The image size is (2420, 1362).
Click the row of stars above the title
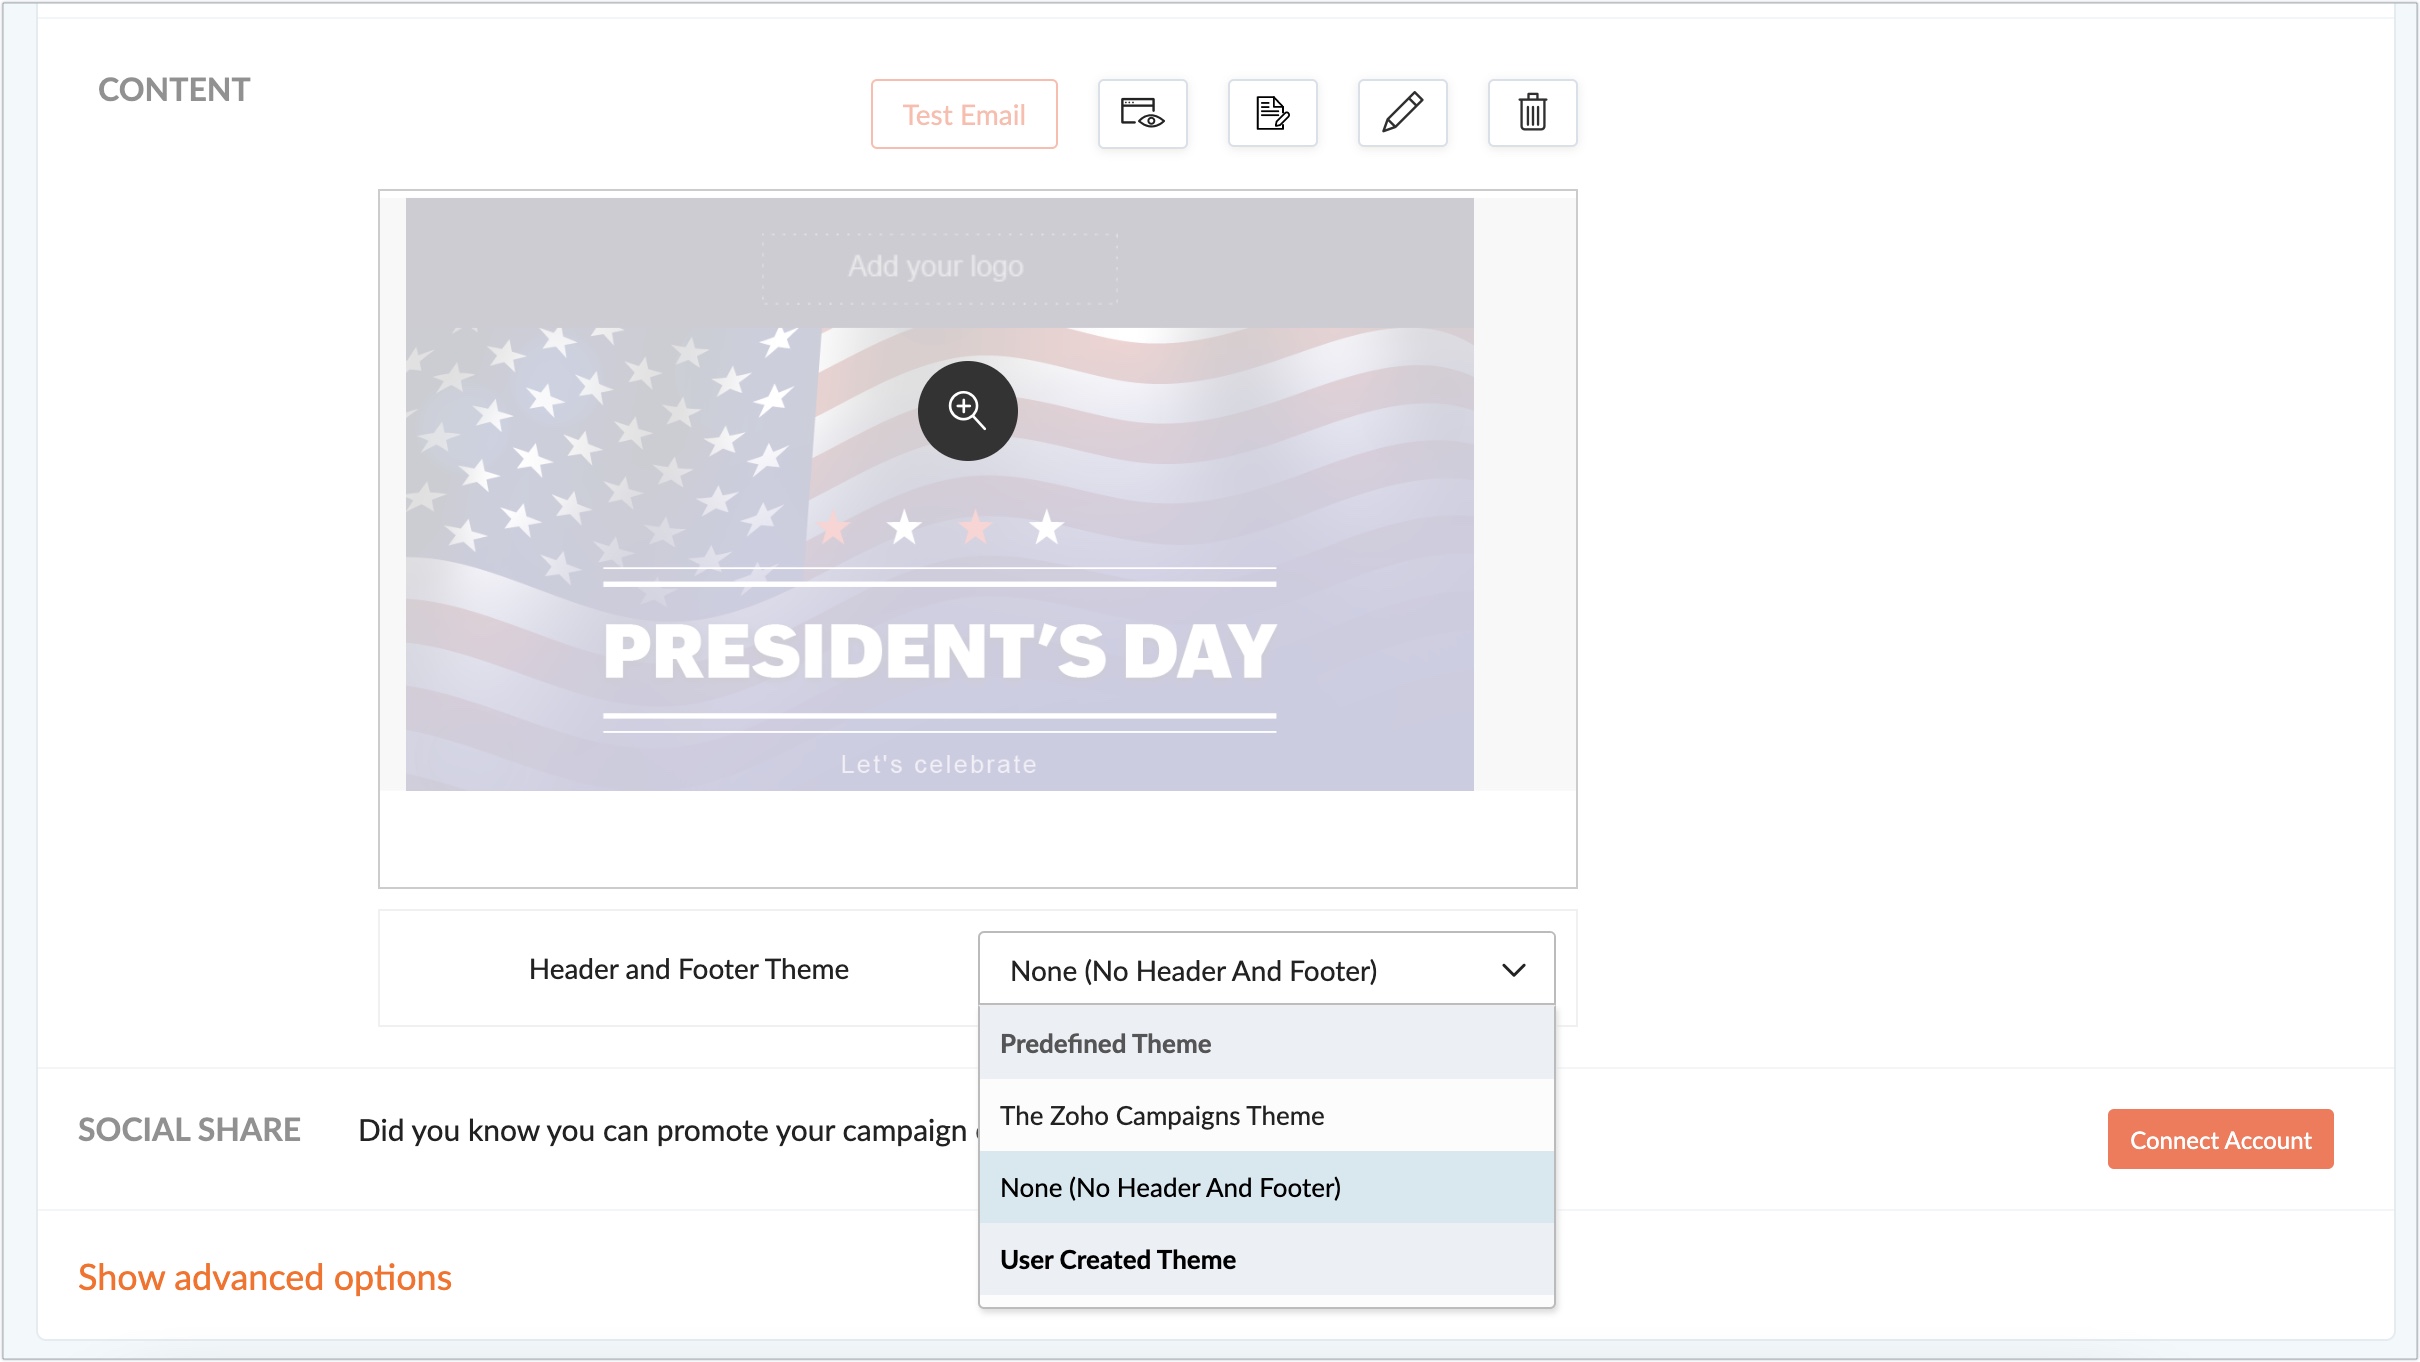[939, 527]
